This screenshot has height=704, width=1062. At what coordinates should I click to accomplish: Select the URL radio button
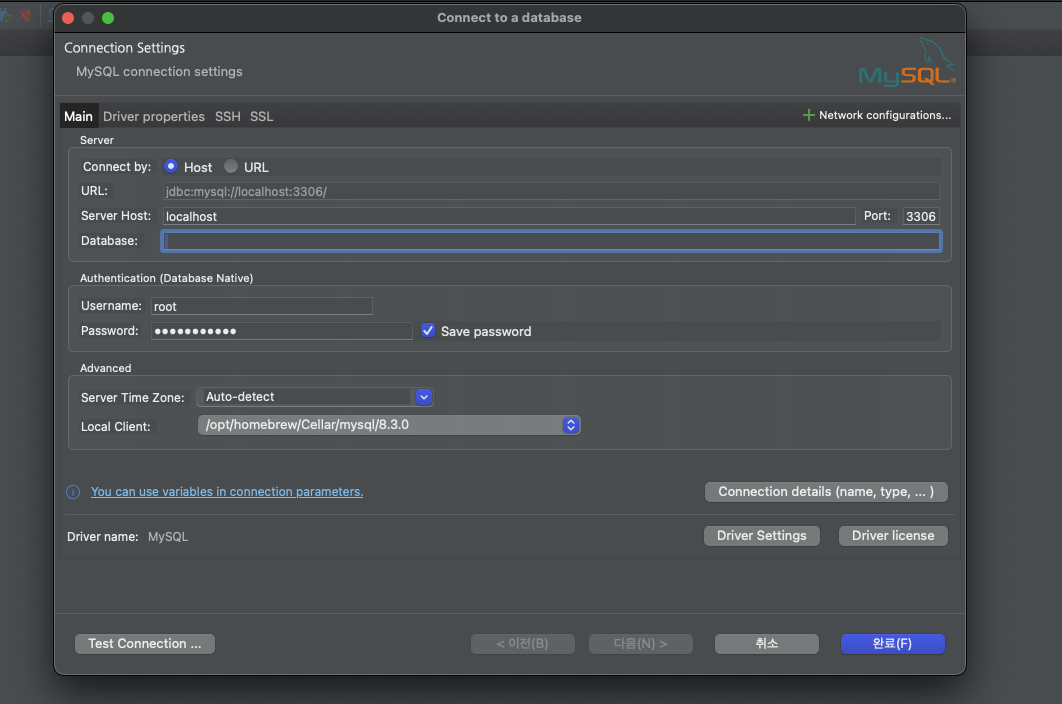point(231,166)
